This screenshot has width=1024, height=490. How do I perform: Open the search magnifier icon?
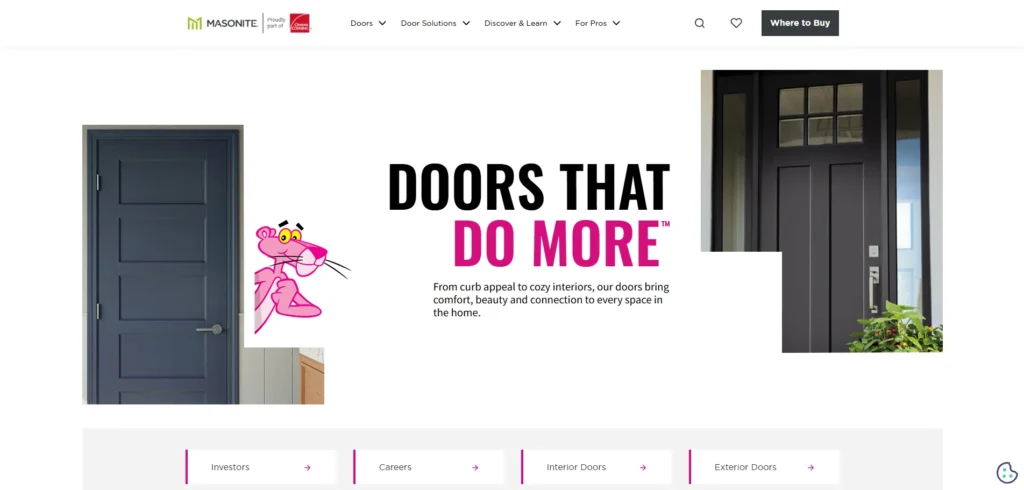pos(699,23)
